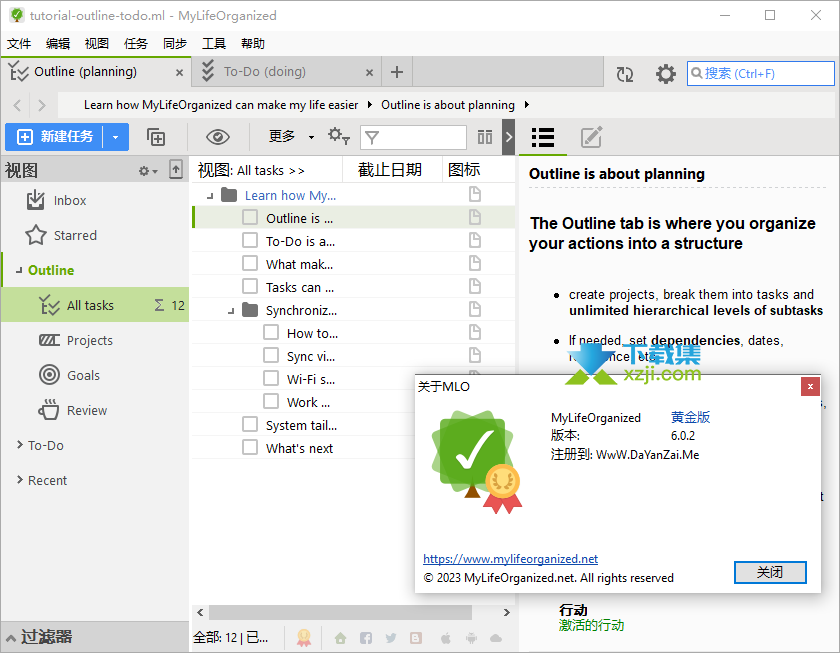840x653 pixels.
Task: Check the 'Outline is ...' task checkbox
Action: (250, 217)
